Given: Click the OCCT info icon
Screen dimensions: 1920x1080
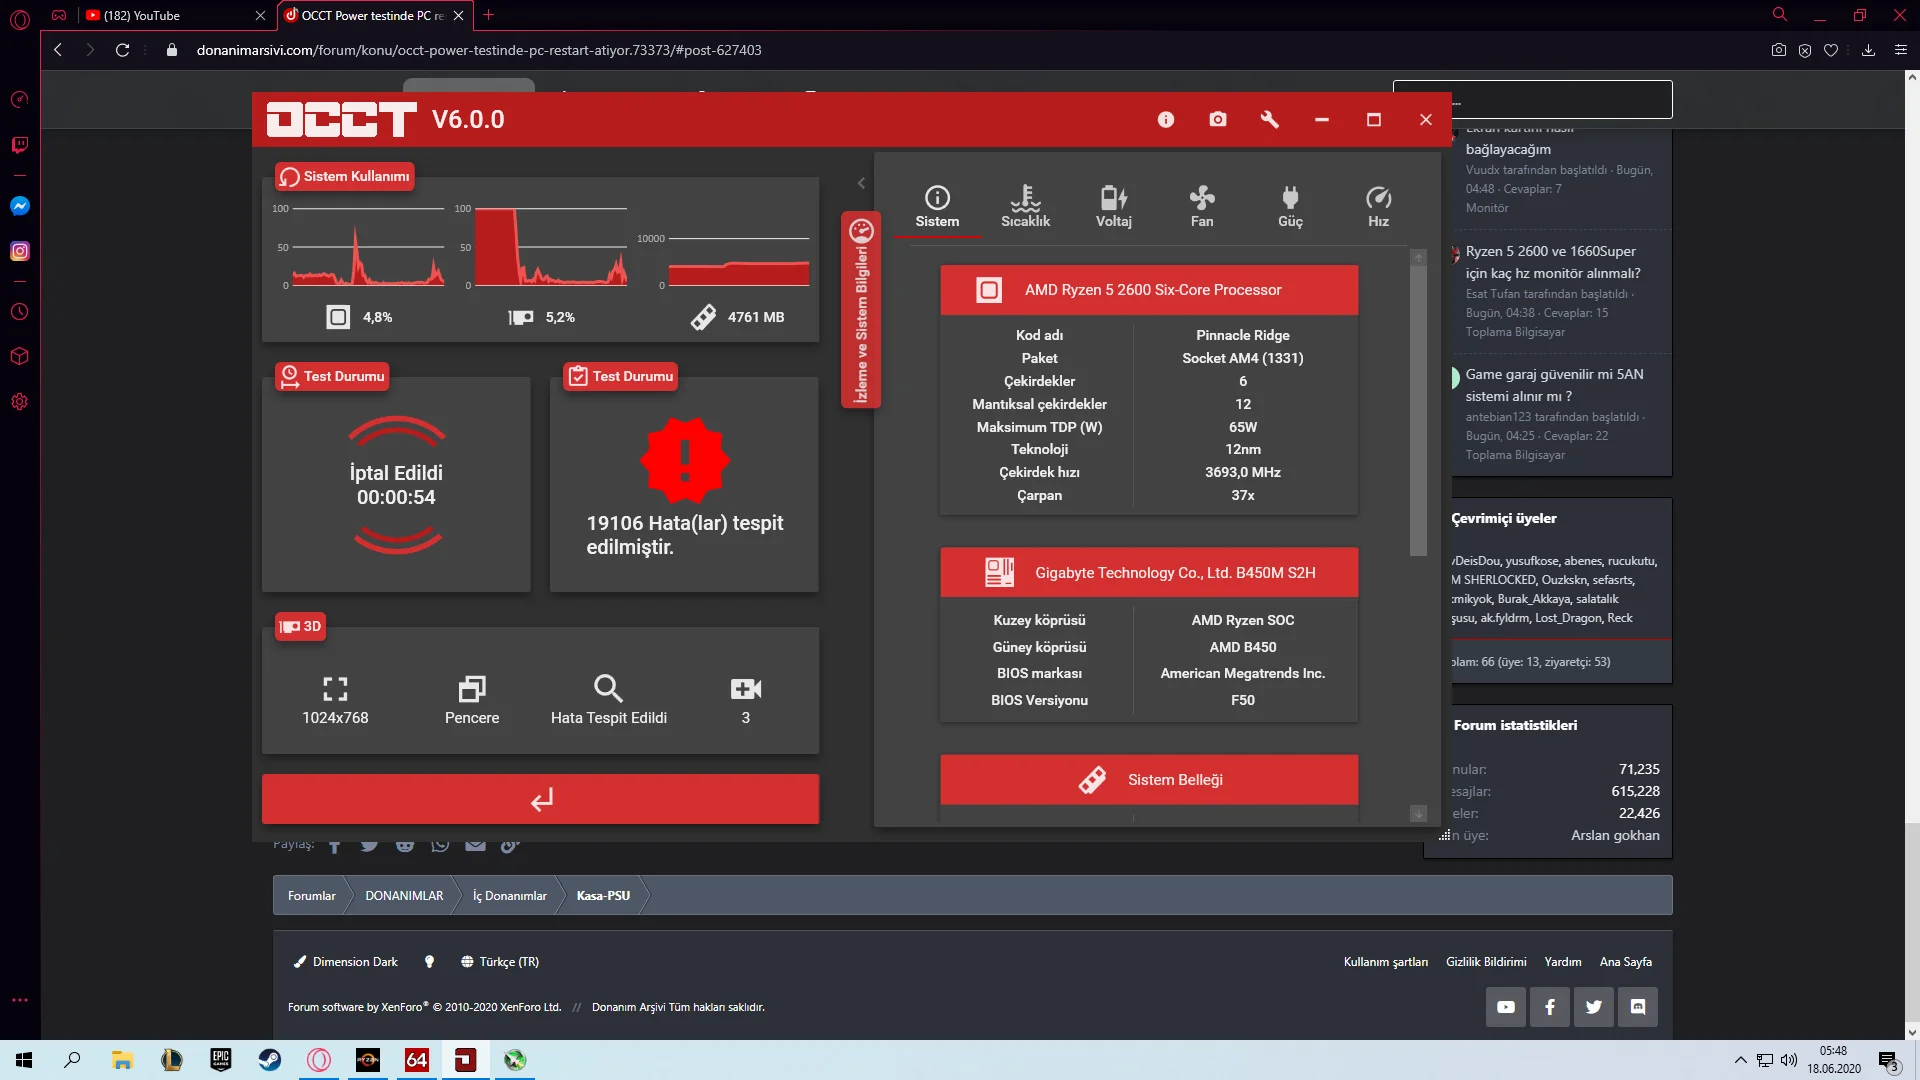Looking at the screenshot, I should click(x=1165, y=120).
